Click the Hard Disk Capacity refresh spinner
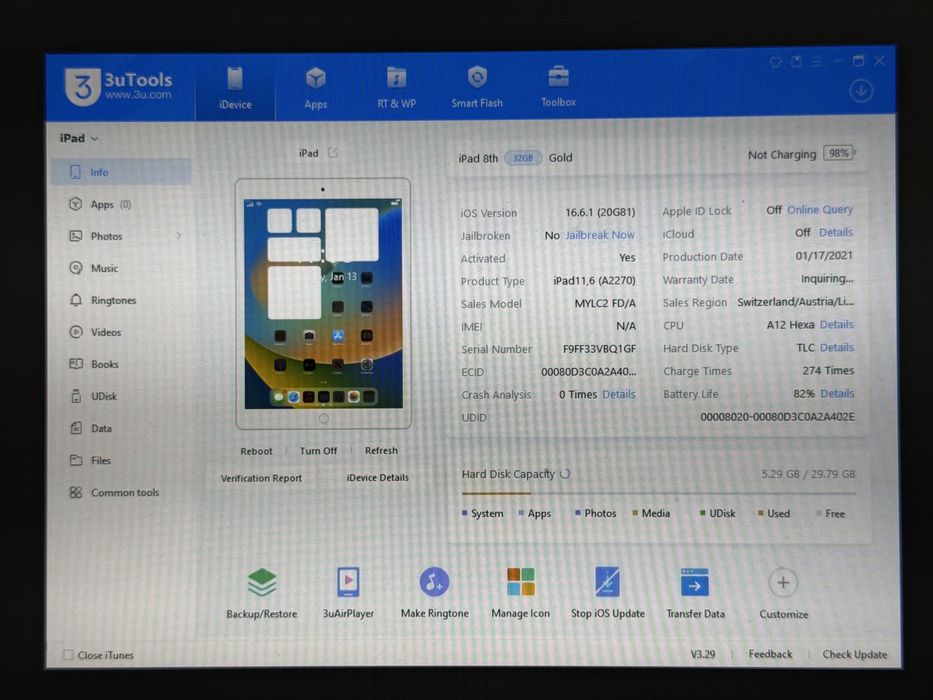This screenshot has height=700, width=933. 565,474
